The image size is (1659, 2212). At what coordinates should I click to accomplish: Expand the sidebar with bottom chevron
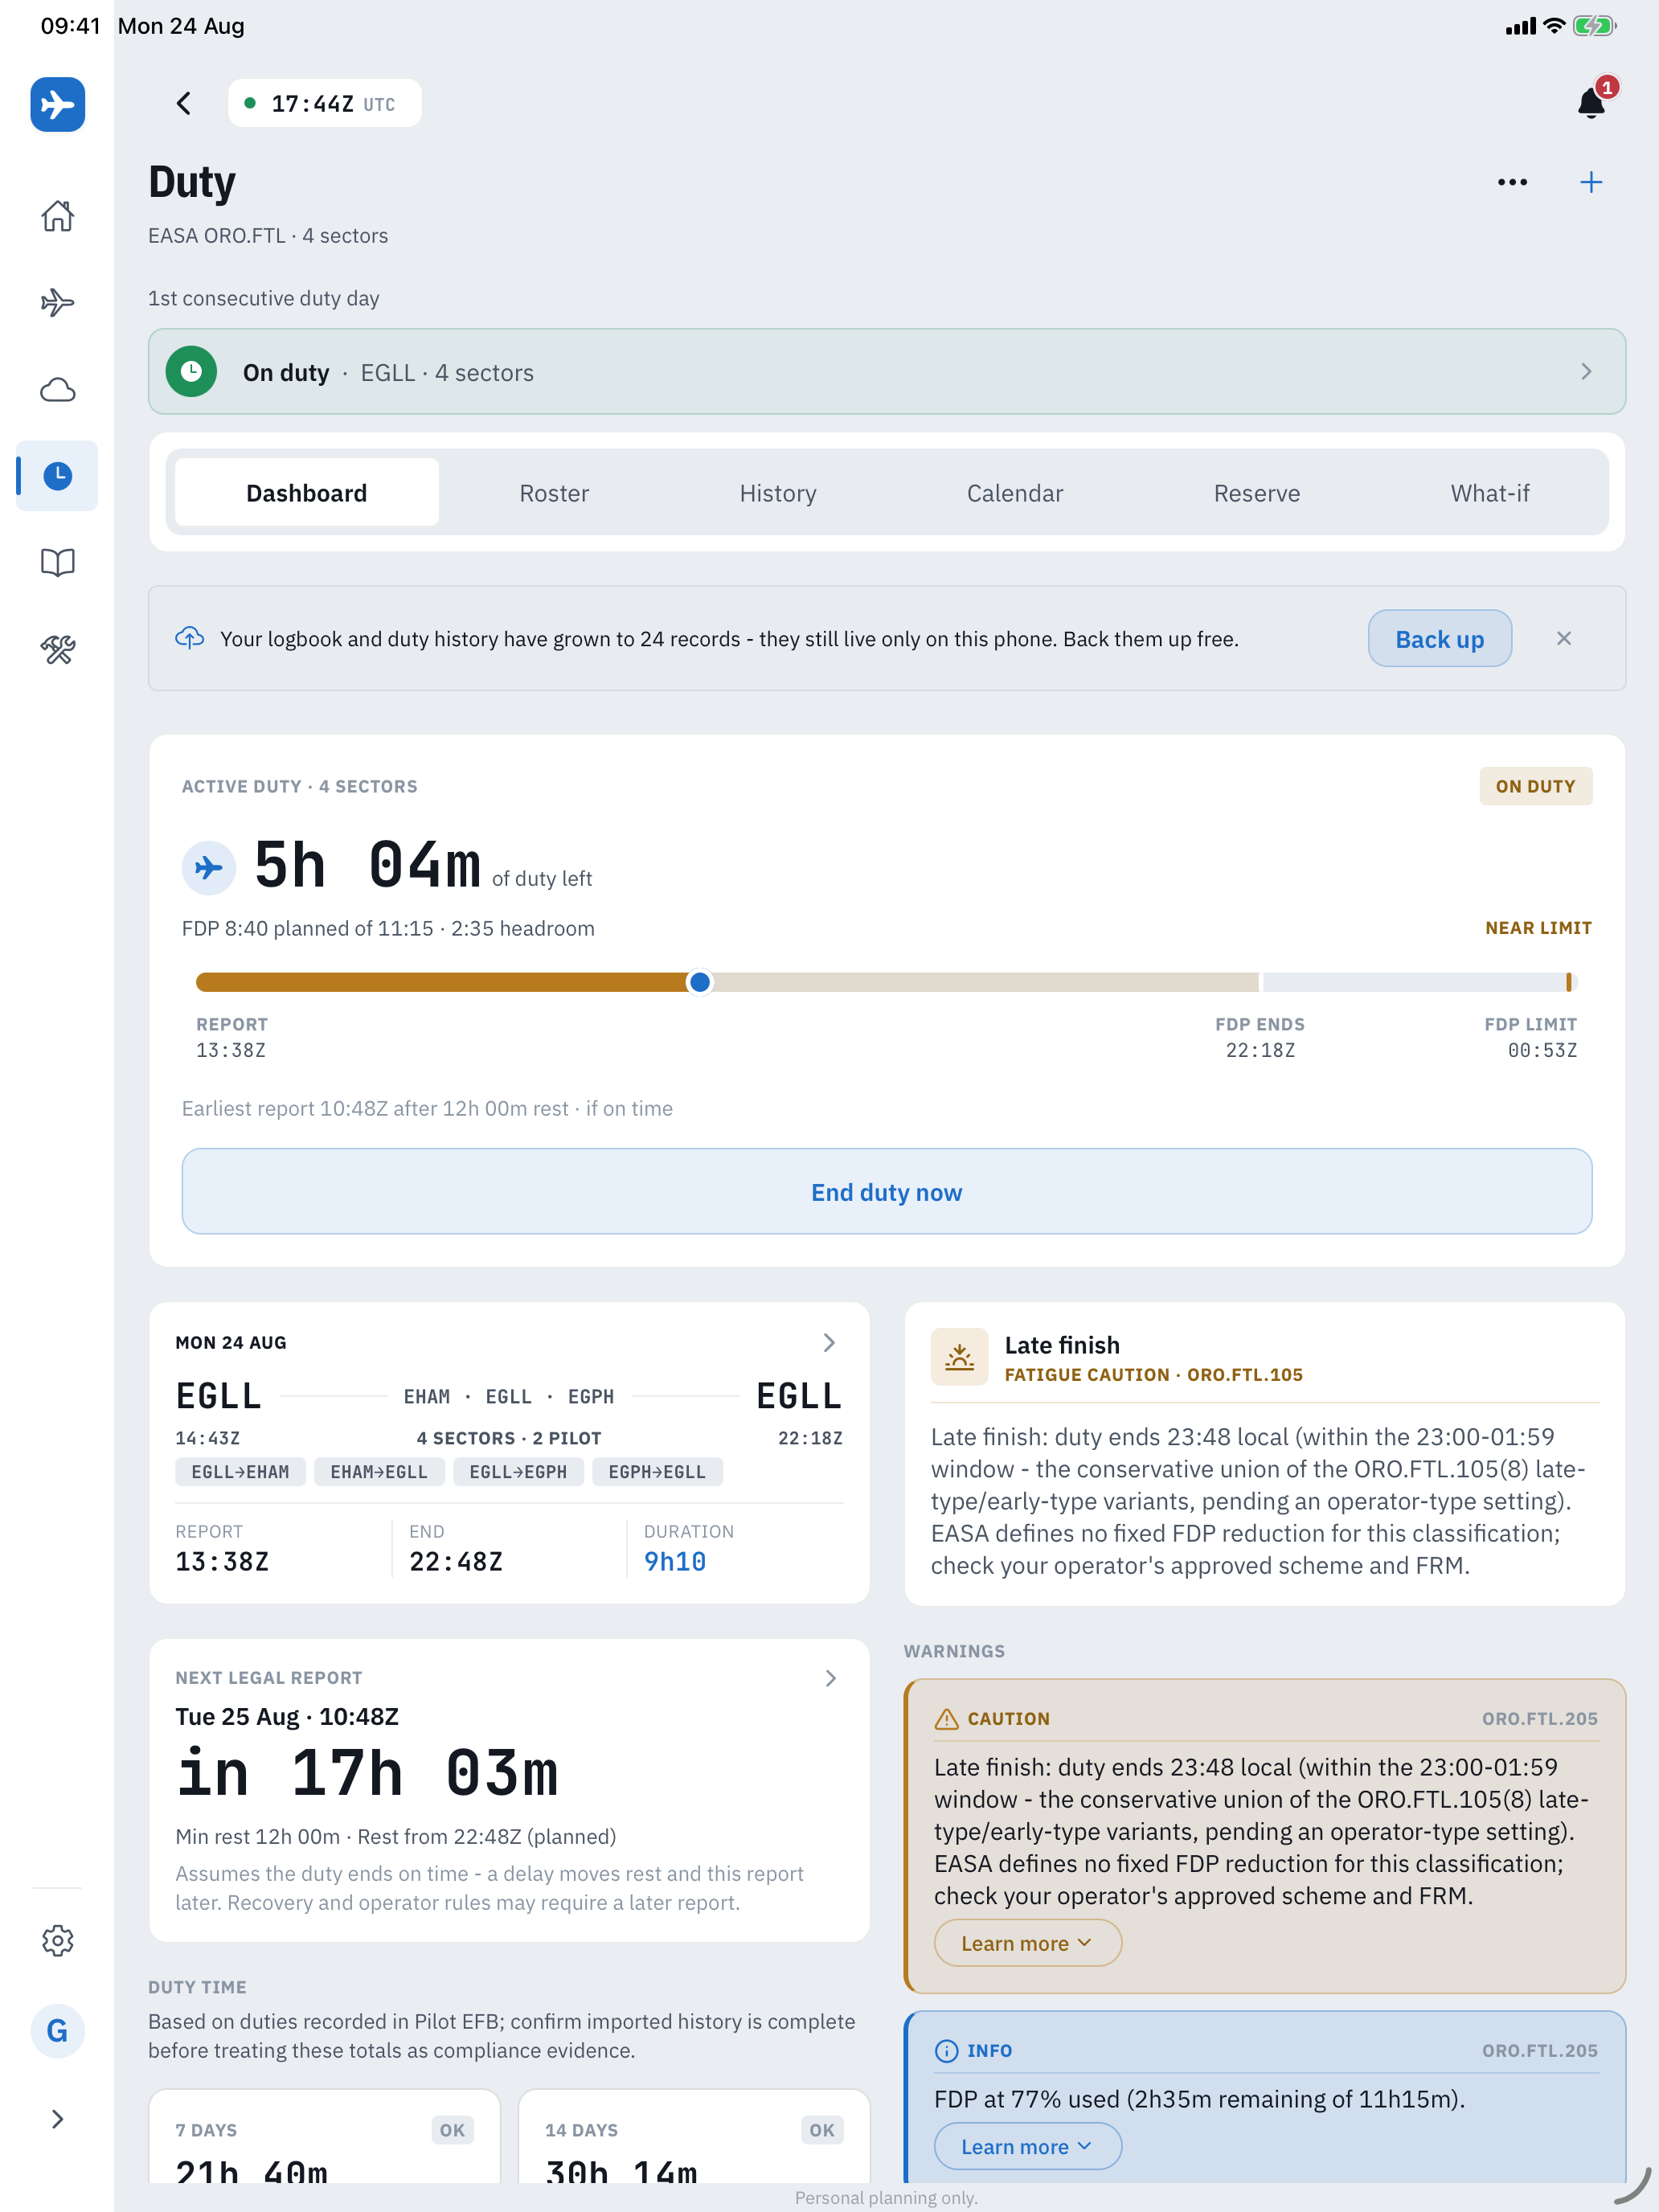[57, 2119]
